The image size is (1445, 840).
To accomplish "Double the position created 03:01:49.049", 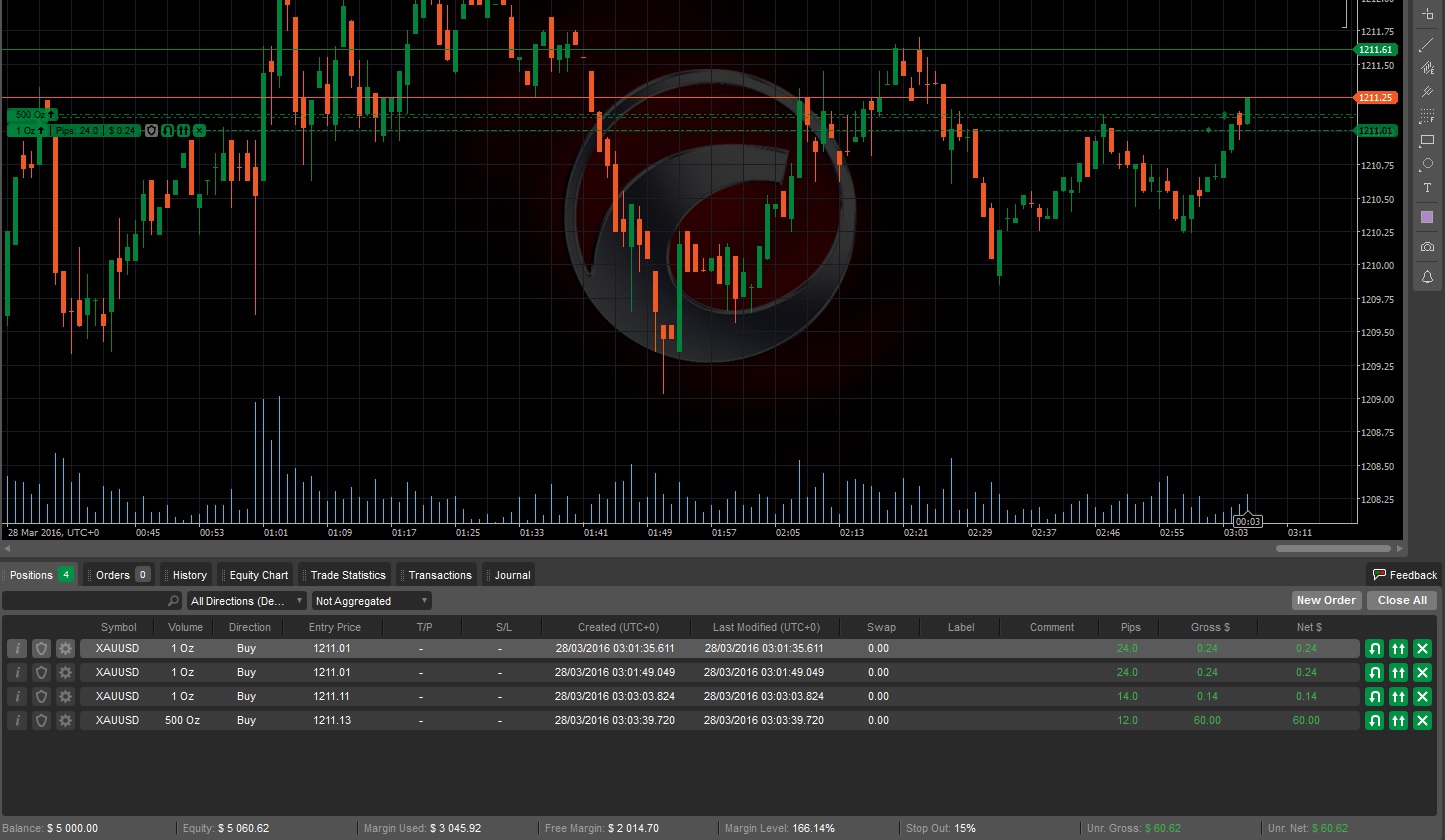I will tap(1398, 672).
